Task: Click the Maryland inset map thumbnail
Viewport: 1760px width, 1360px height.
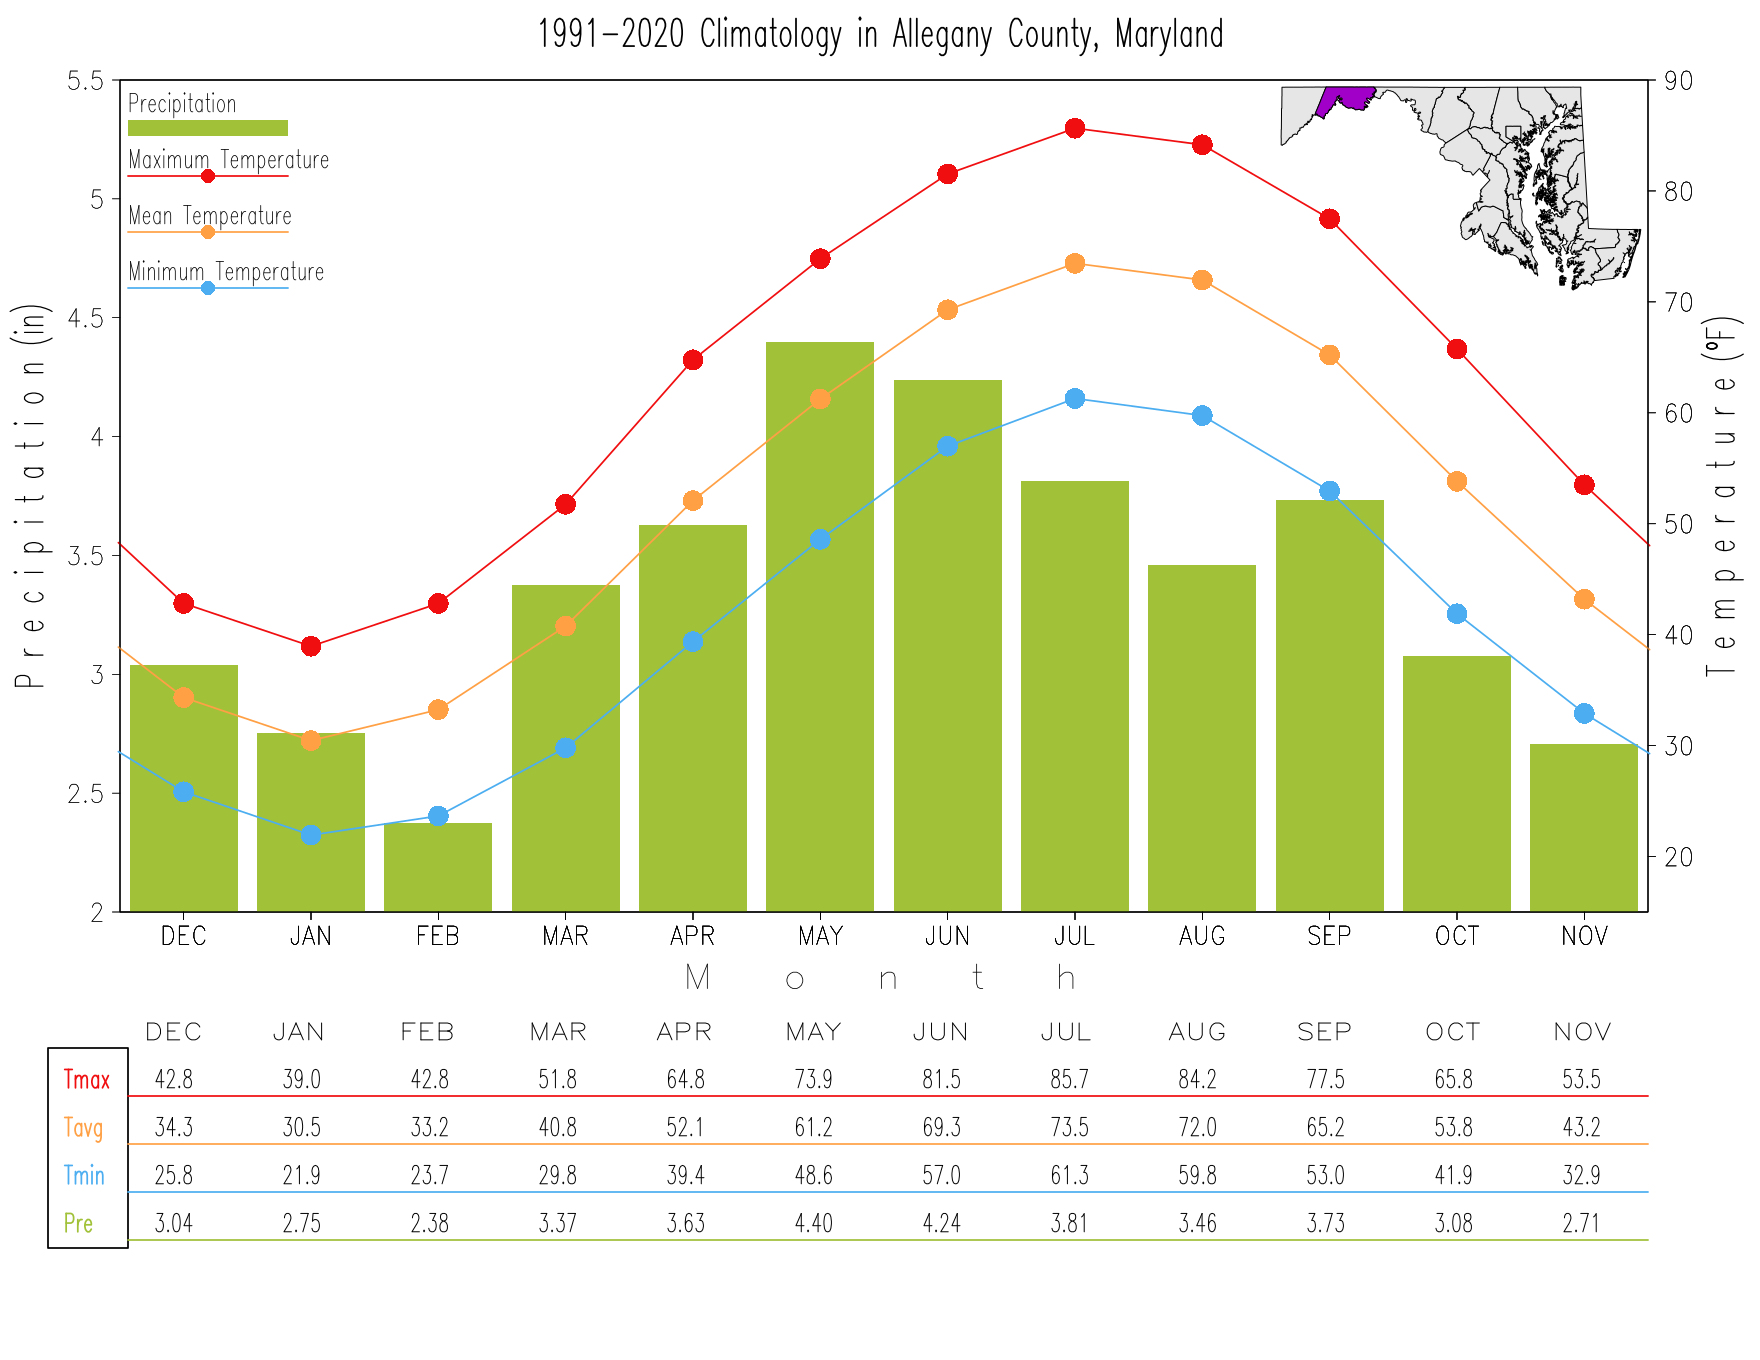Action: click(1461, 187)
